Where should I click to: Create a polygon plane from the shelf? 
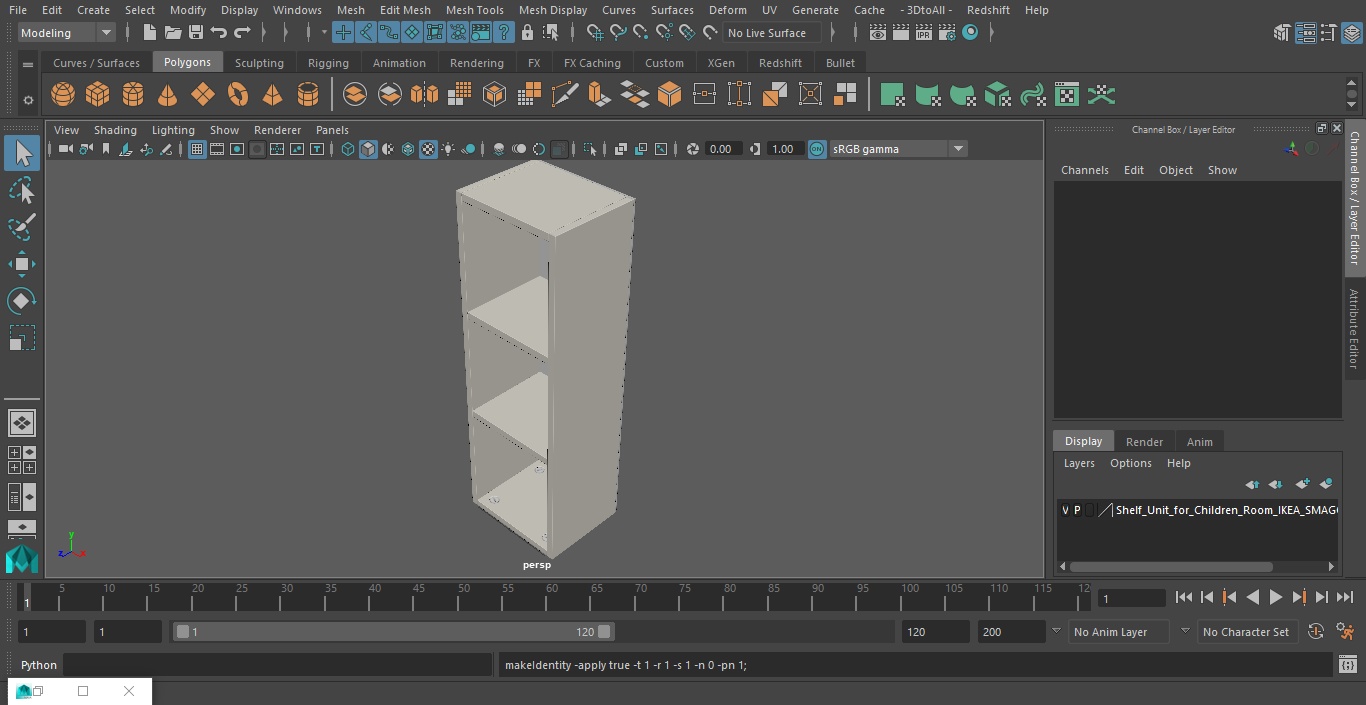coord(203,95)
